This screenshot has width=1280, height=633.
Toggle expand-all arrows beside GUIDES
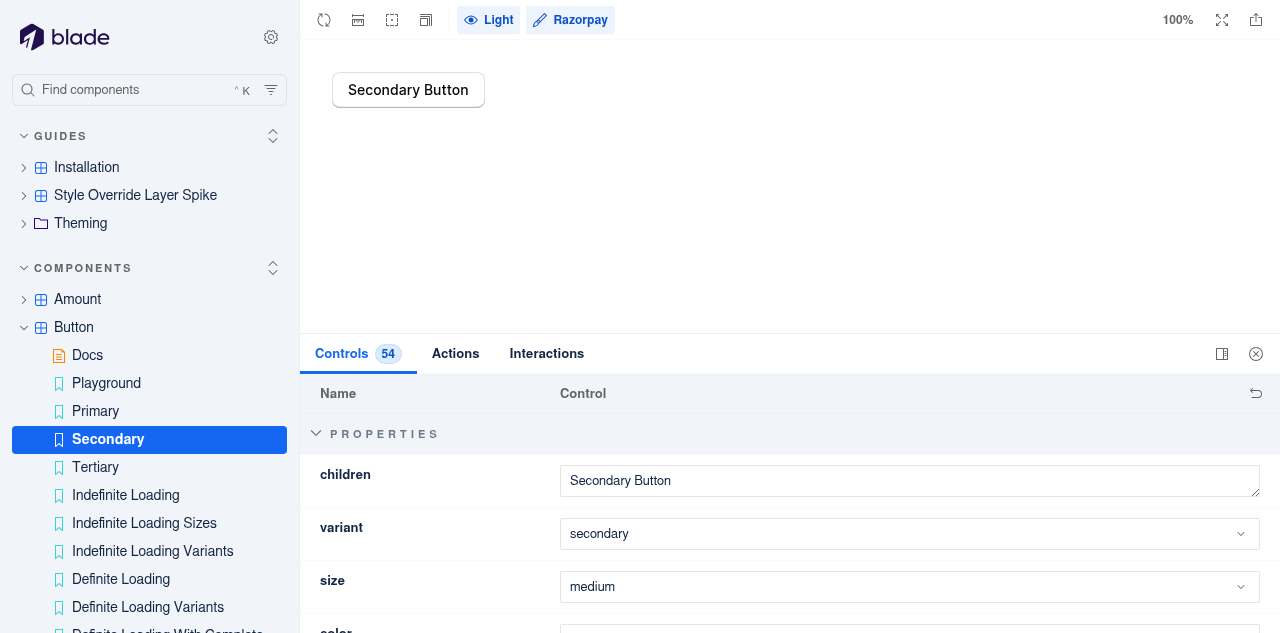point(273,136)
